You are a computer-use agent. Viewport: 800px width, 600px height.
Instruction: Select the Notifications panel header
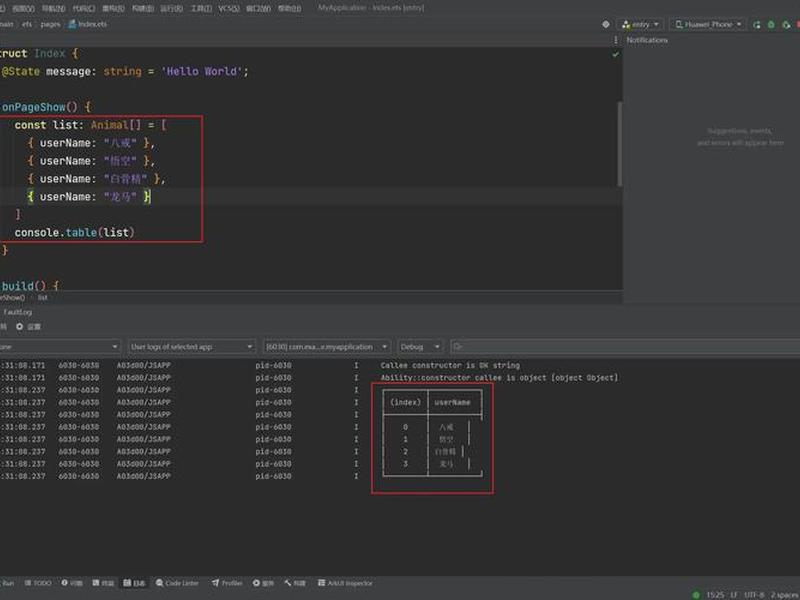(647, 40)
